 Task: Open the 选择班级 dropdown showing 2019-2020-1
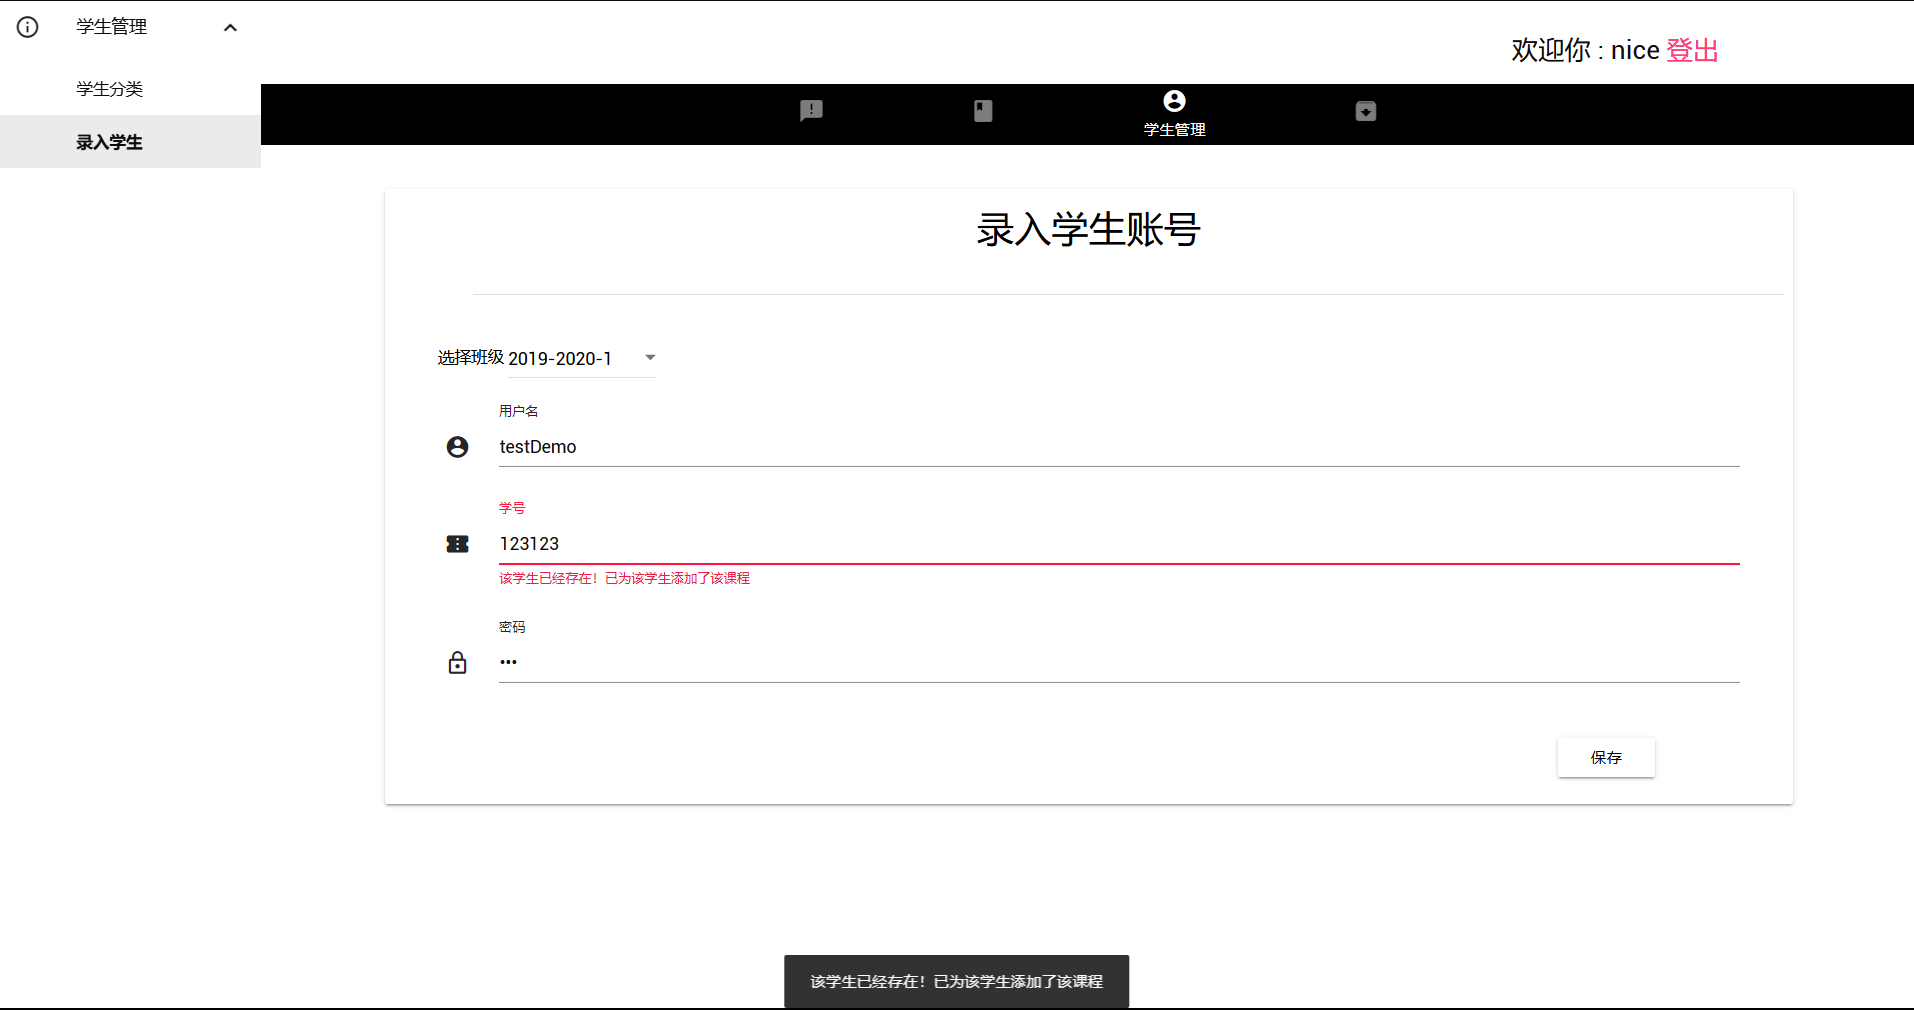pos(582,358)
